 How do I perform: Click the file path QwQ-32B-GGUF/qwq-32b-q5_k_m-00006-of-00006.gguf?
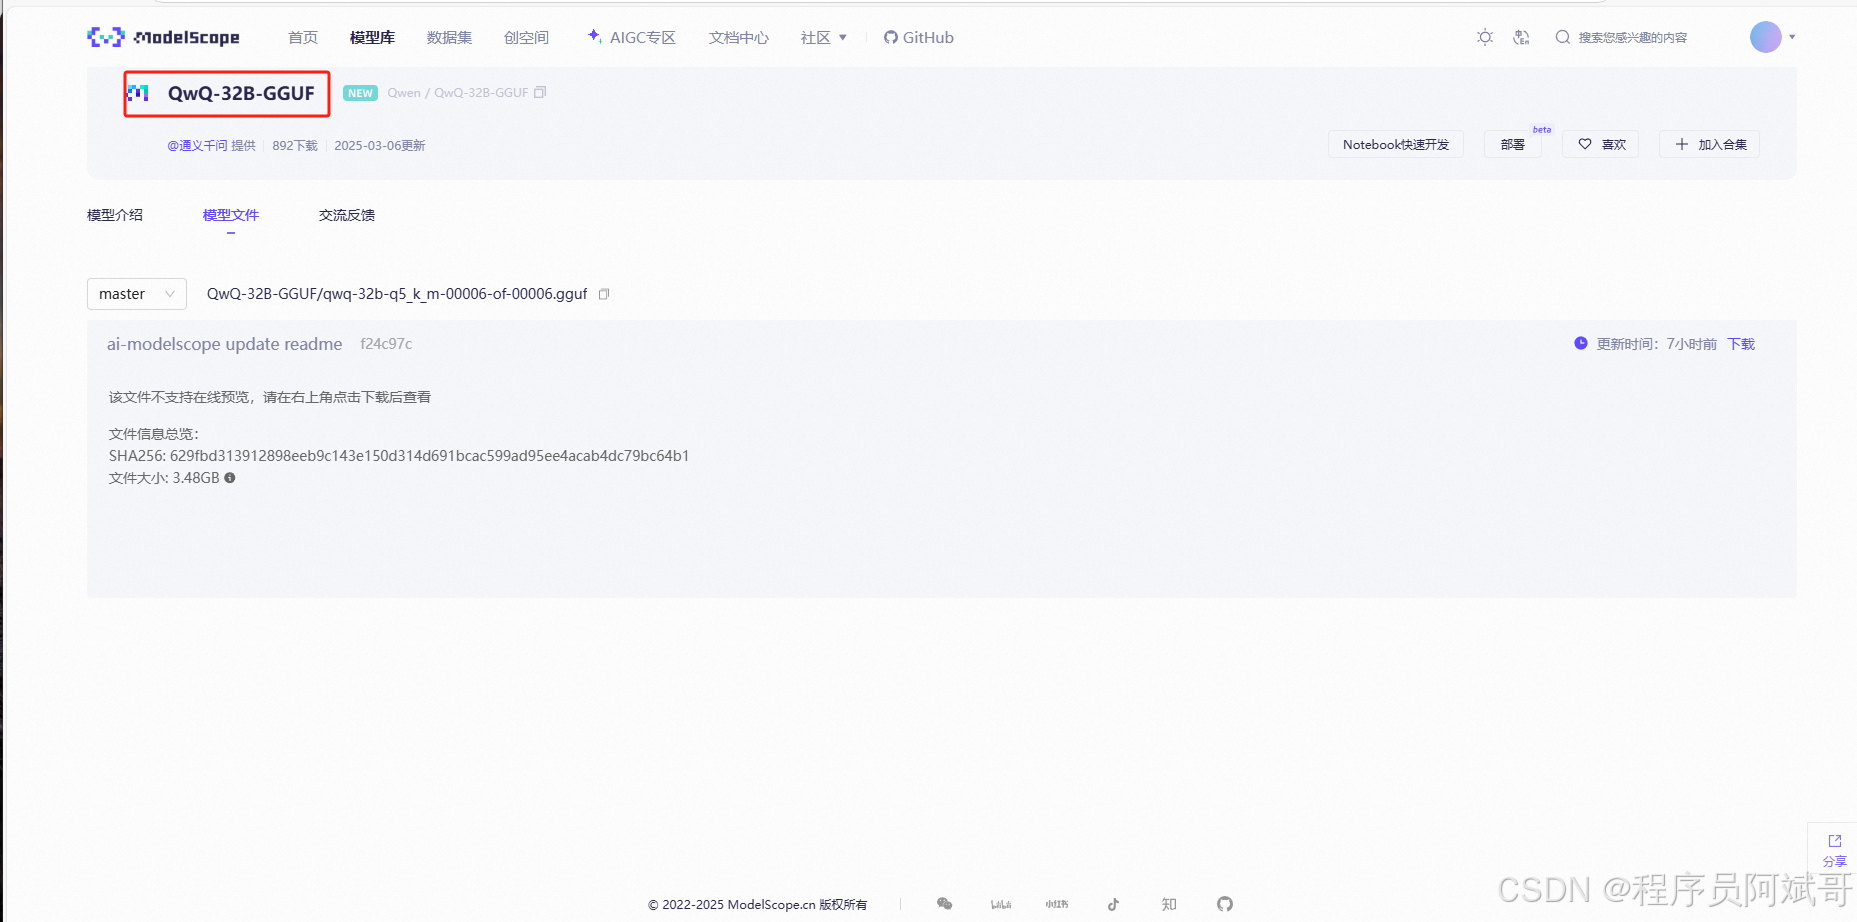click(x=397, y=294)
